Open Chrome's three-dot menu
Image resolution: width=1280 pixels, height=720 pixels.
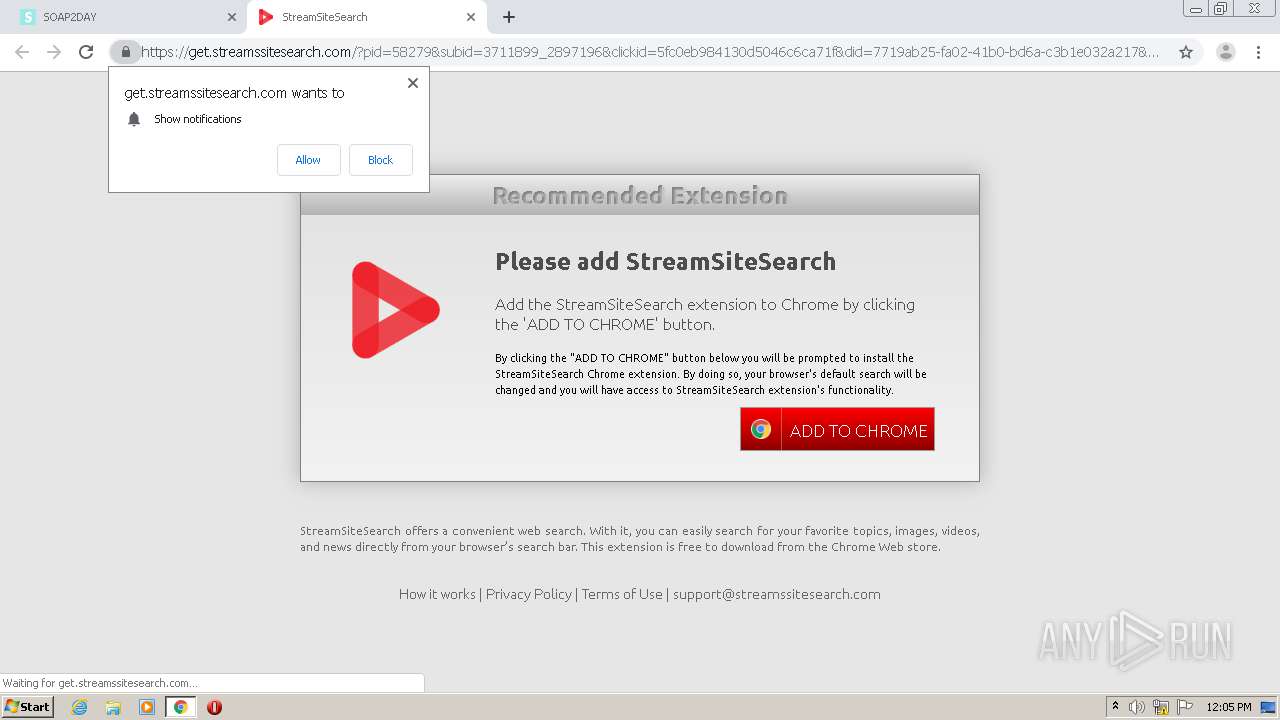[x=1258, y=52]
